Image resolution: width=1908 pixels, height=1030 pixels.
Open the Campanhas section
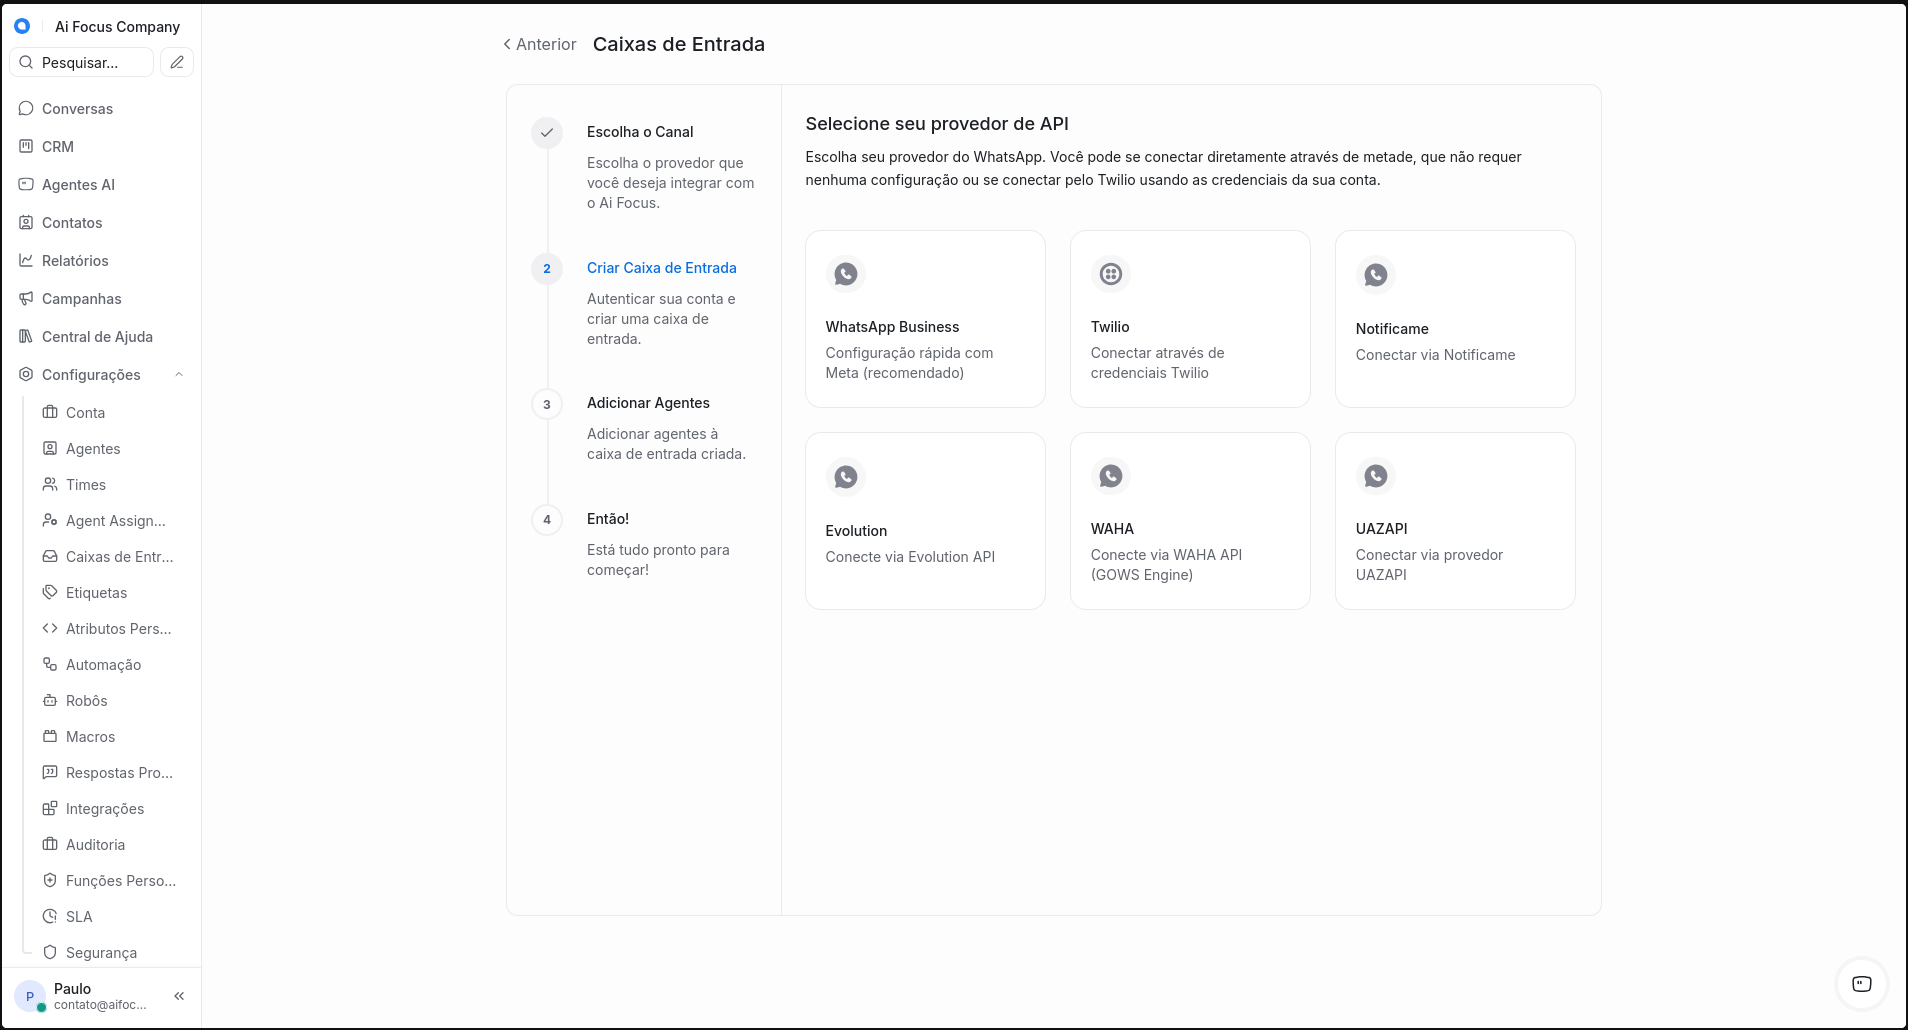[x=81, y=298]
